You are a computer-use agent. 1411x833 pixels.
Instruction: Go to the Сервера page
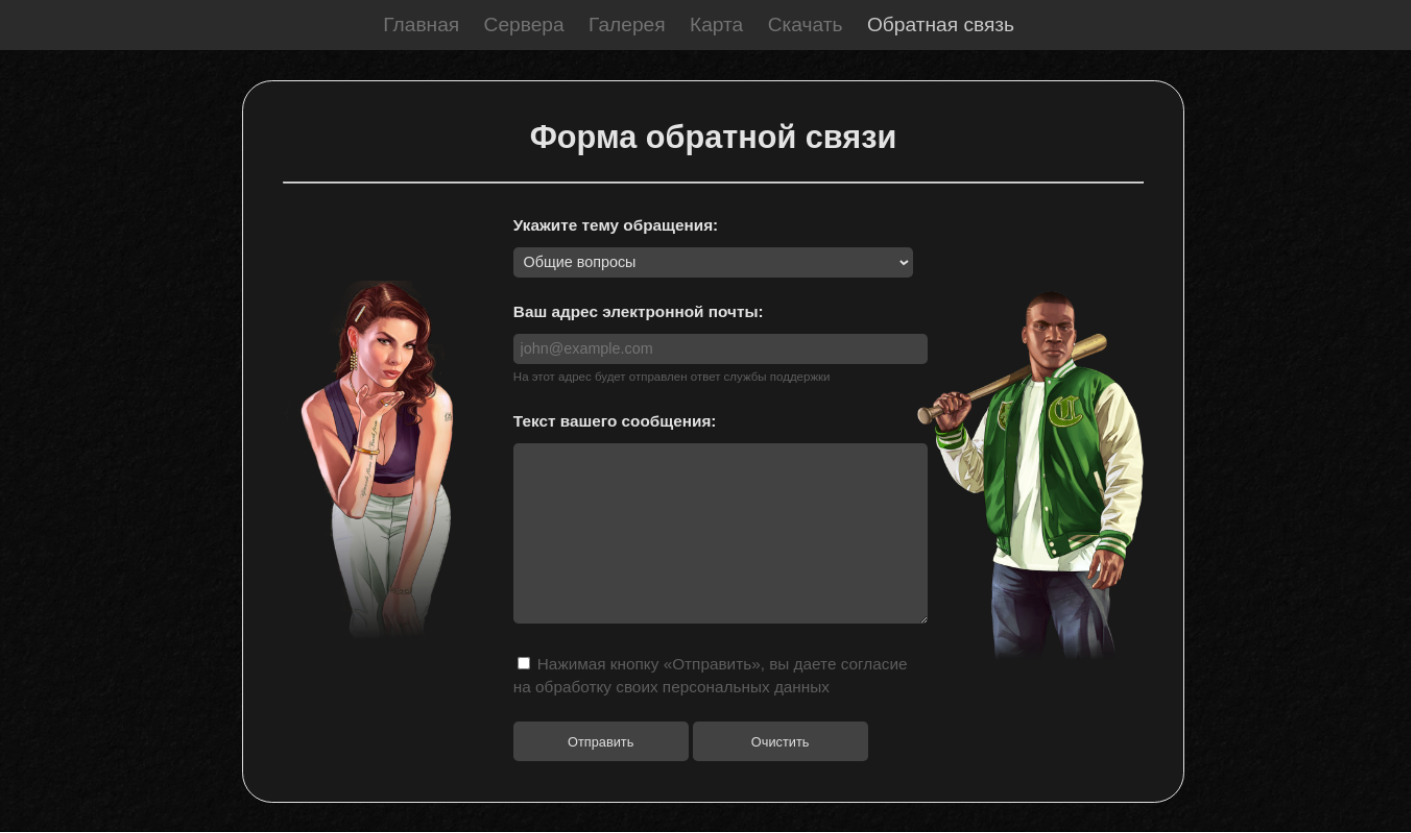(524, 25)
